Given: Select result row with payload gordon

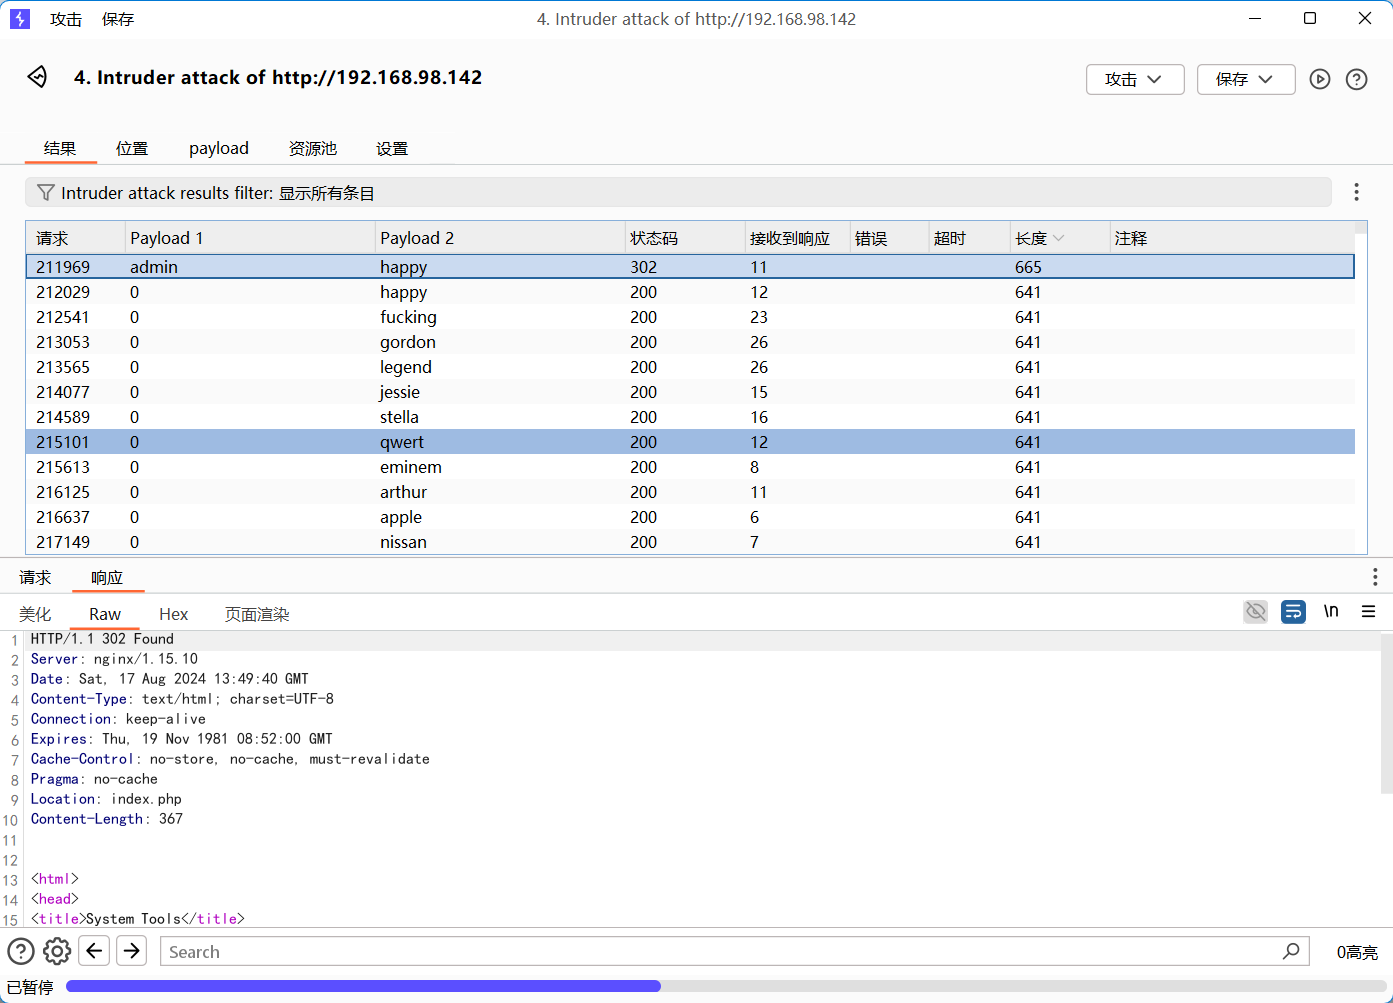Looking at the screenshot, I should 690,342.
